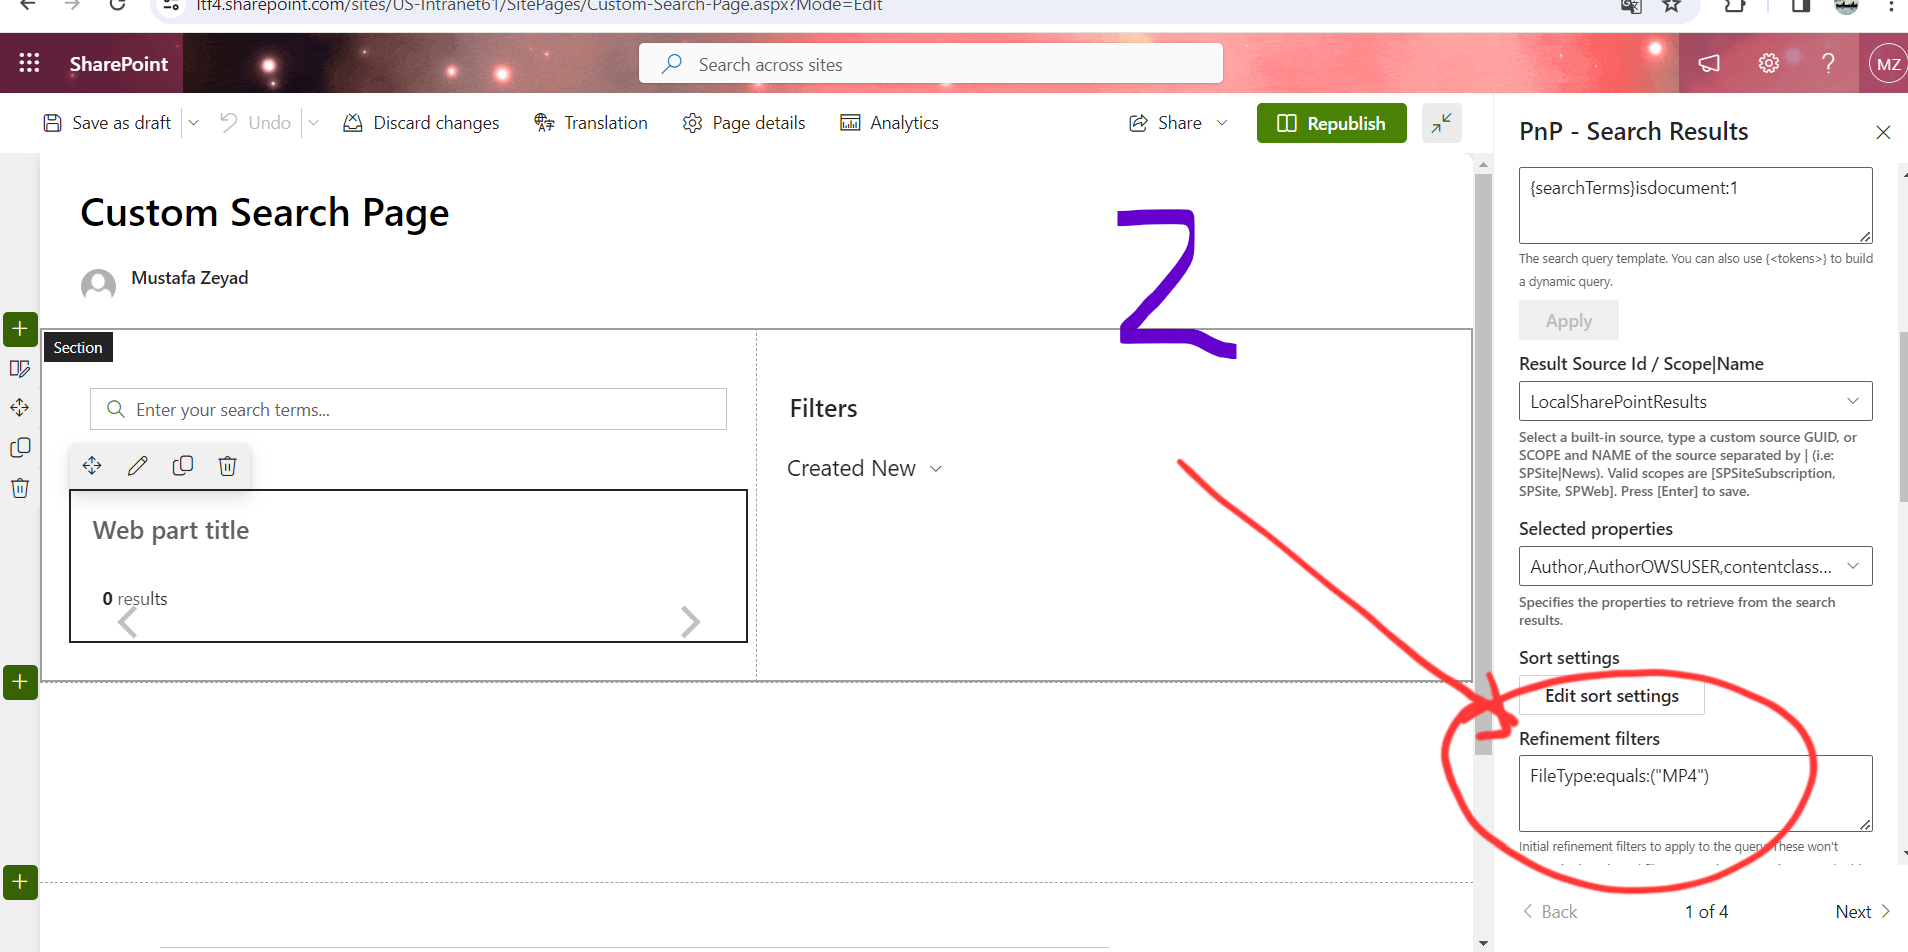
Task: Go to next results page chevron
Action: [x=690, y=622]
